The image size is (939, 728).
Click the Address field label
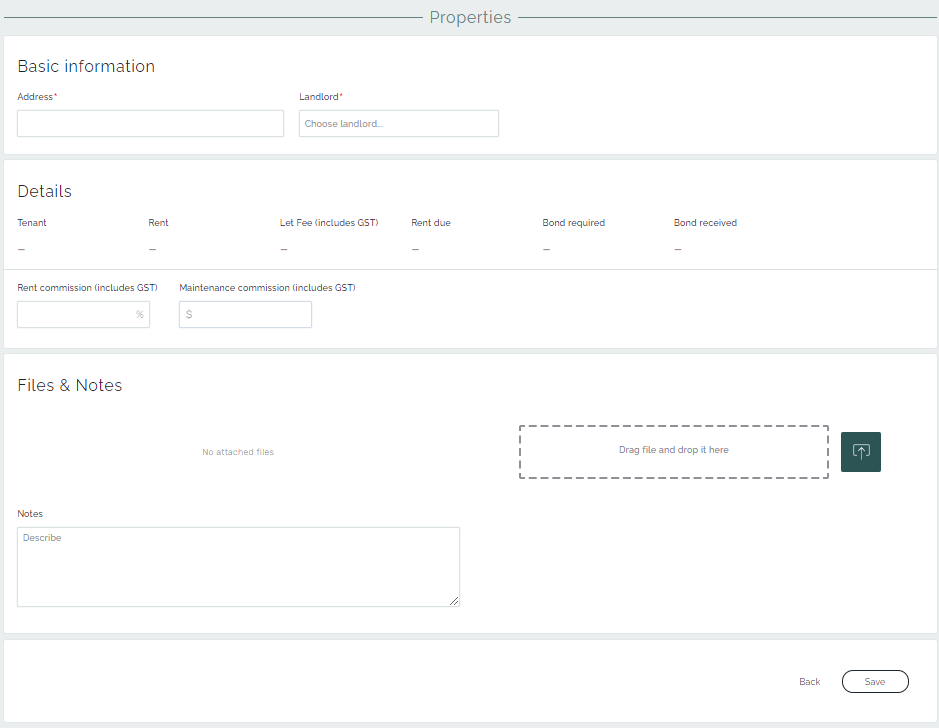[x=36, y=97]
